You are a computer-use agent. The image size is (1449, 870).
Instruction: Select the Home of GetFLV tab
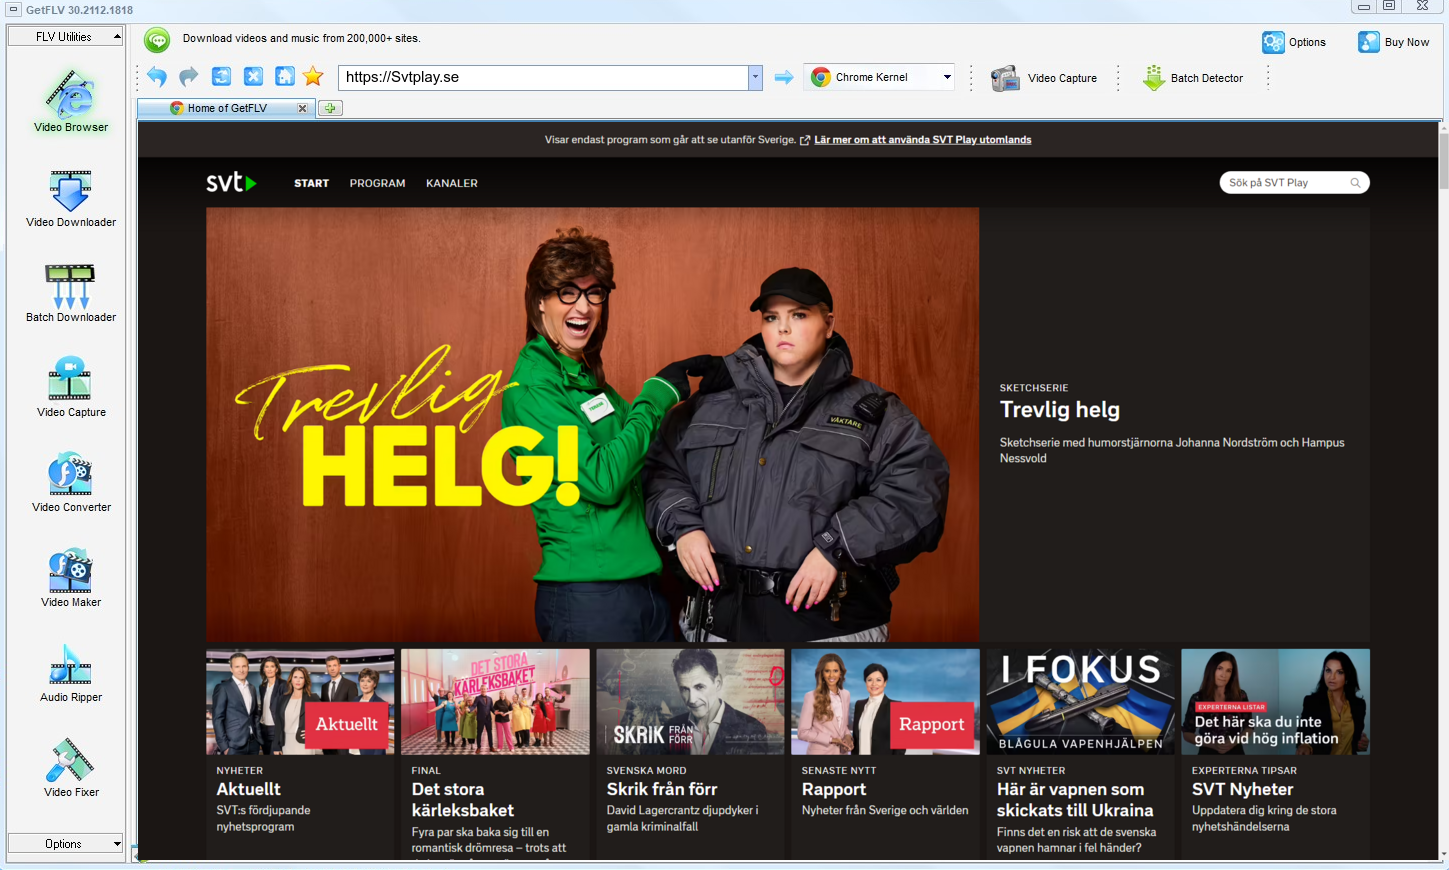point(227,108)
